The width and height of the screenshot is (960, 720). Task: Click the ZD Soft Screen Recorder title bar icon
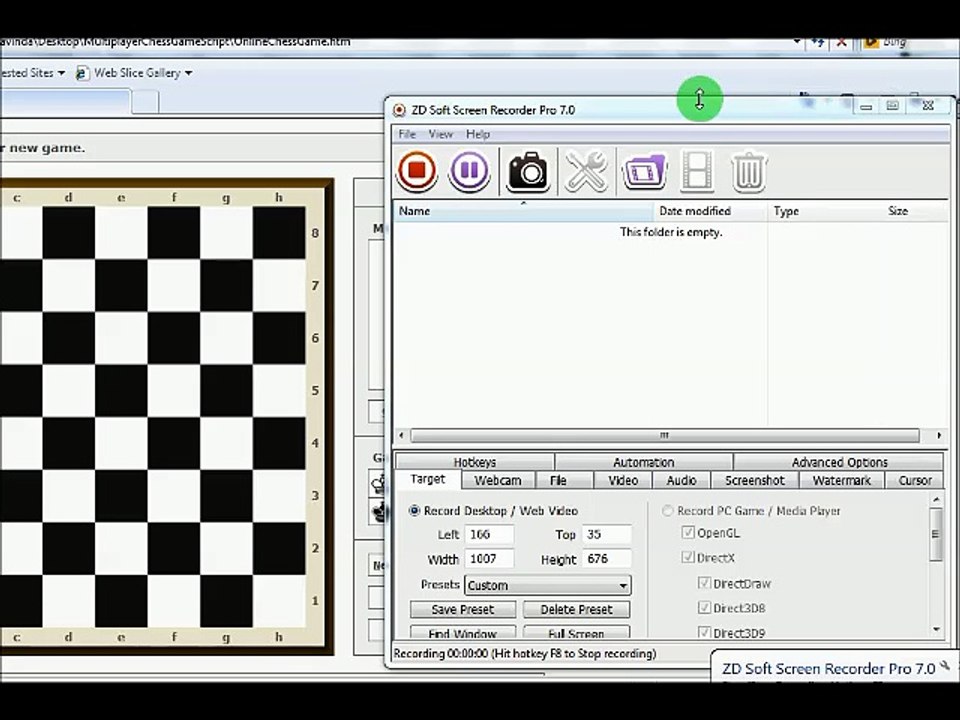tap(399, 110)
